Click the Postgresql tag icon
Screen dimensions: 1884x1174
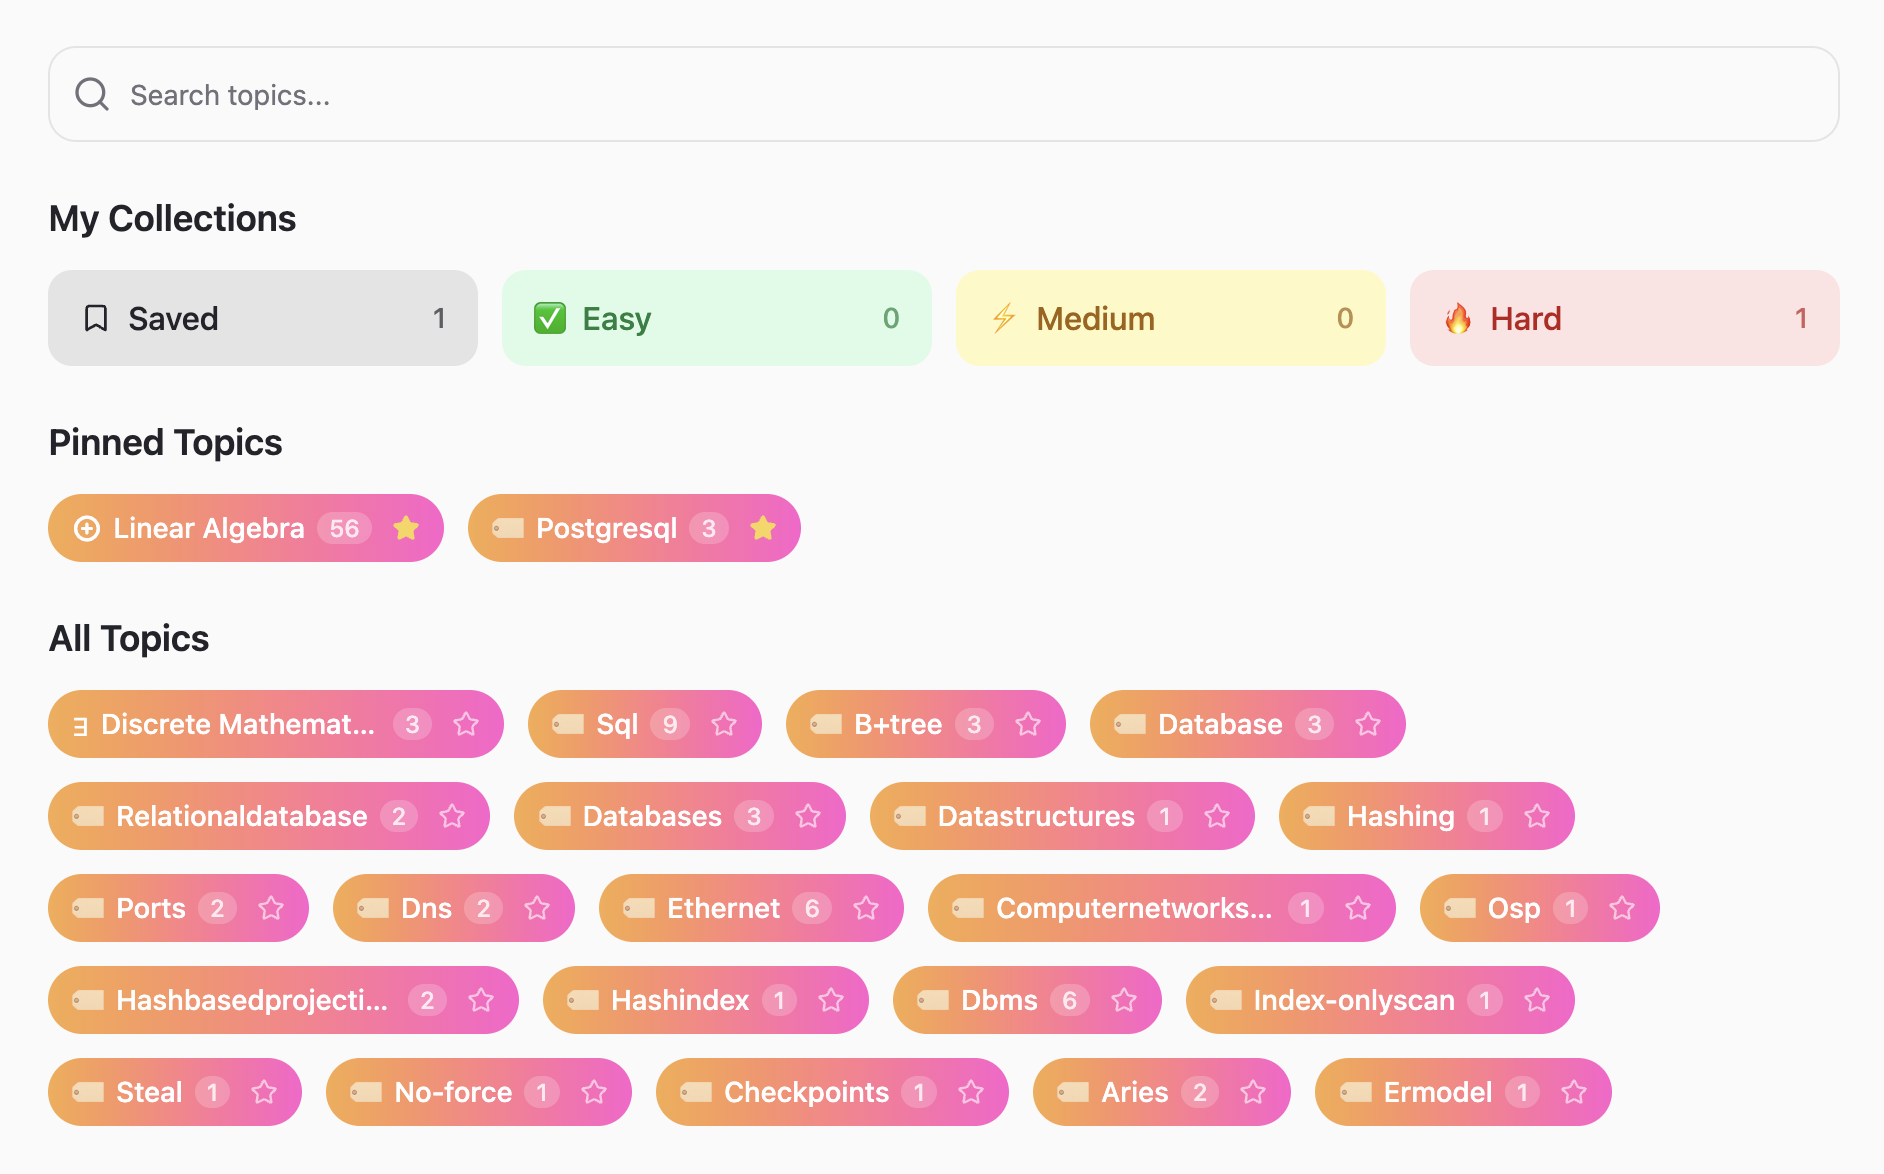coord(508,528)
